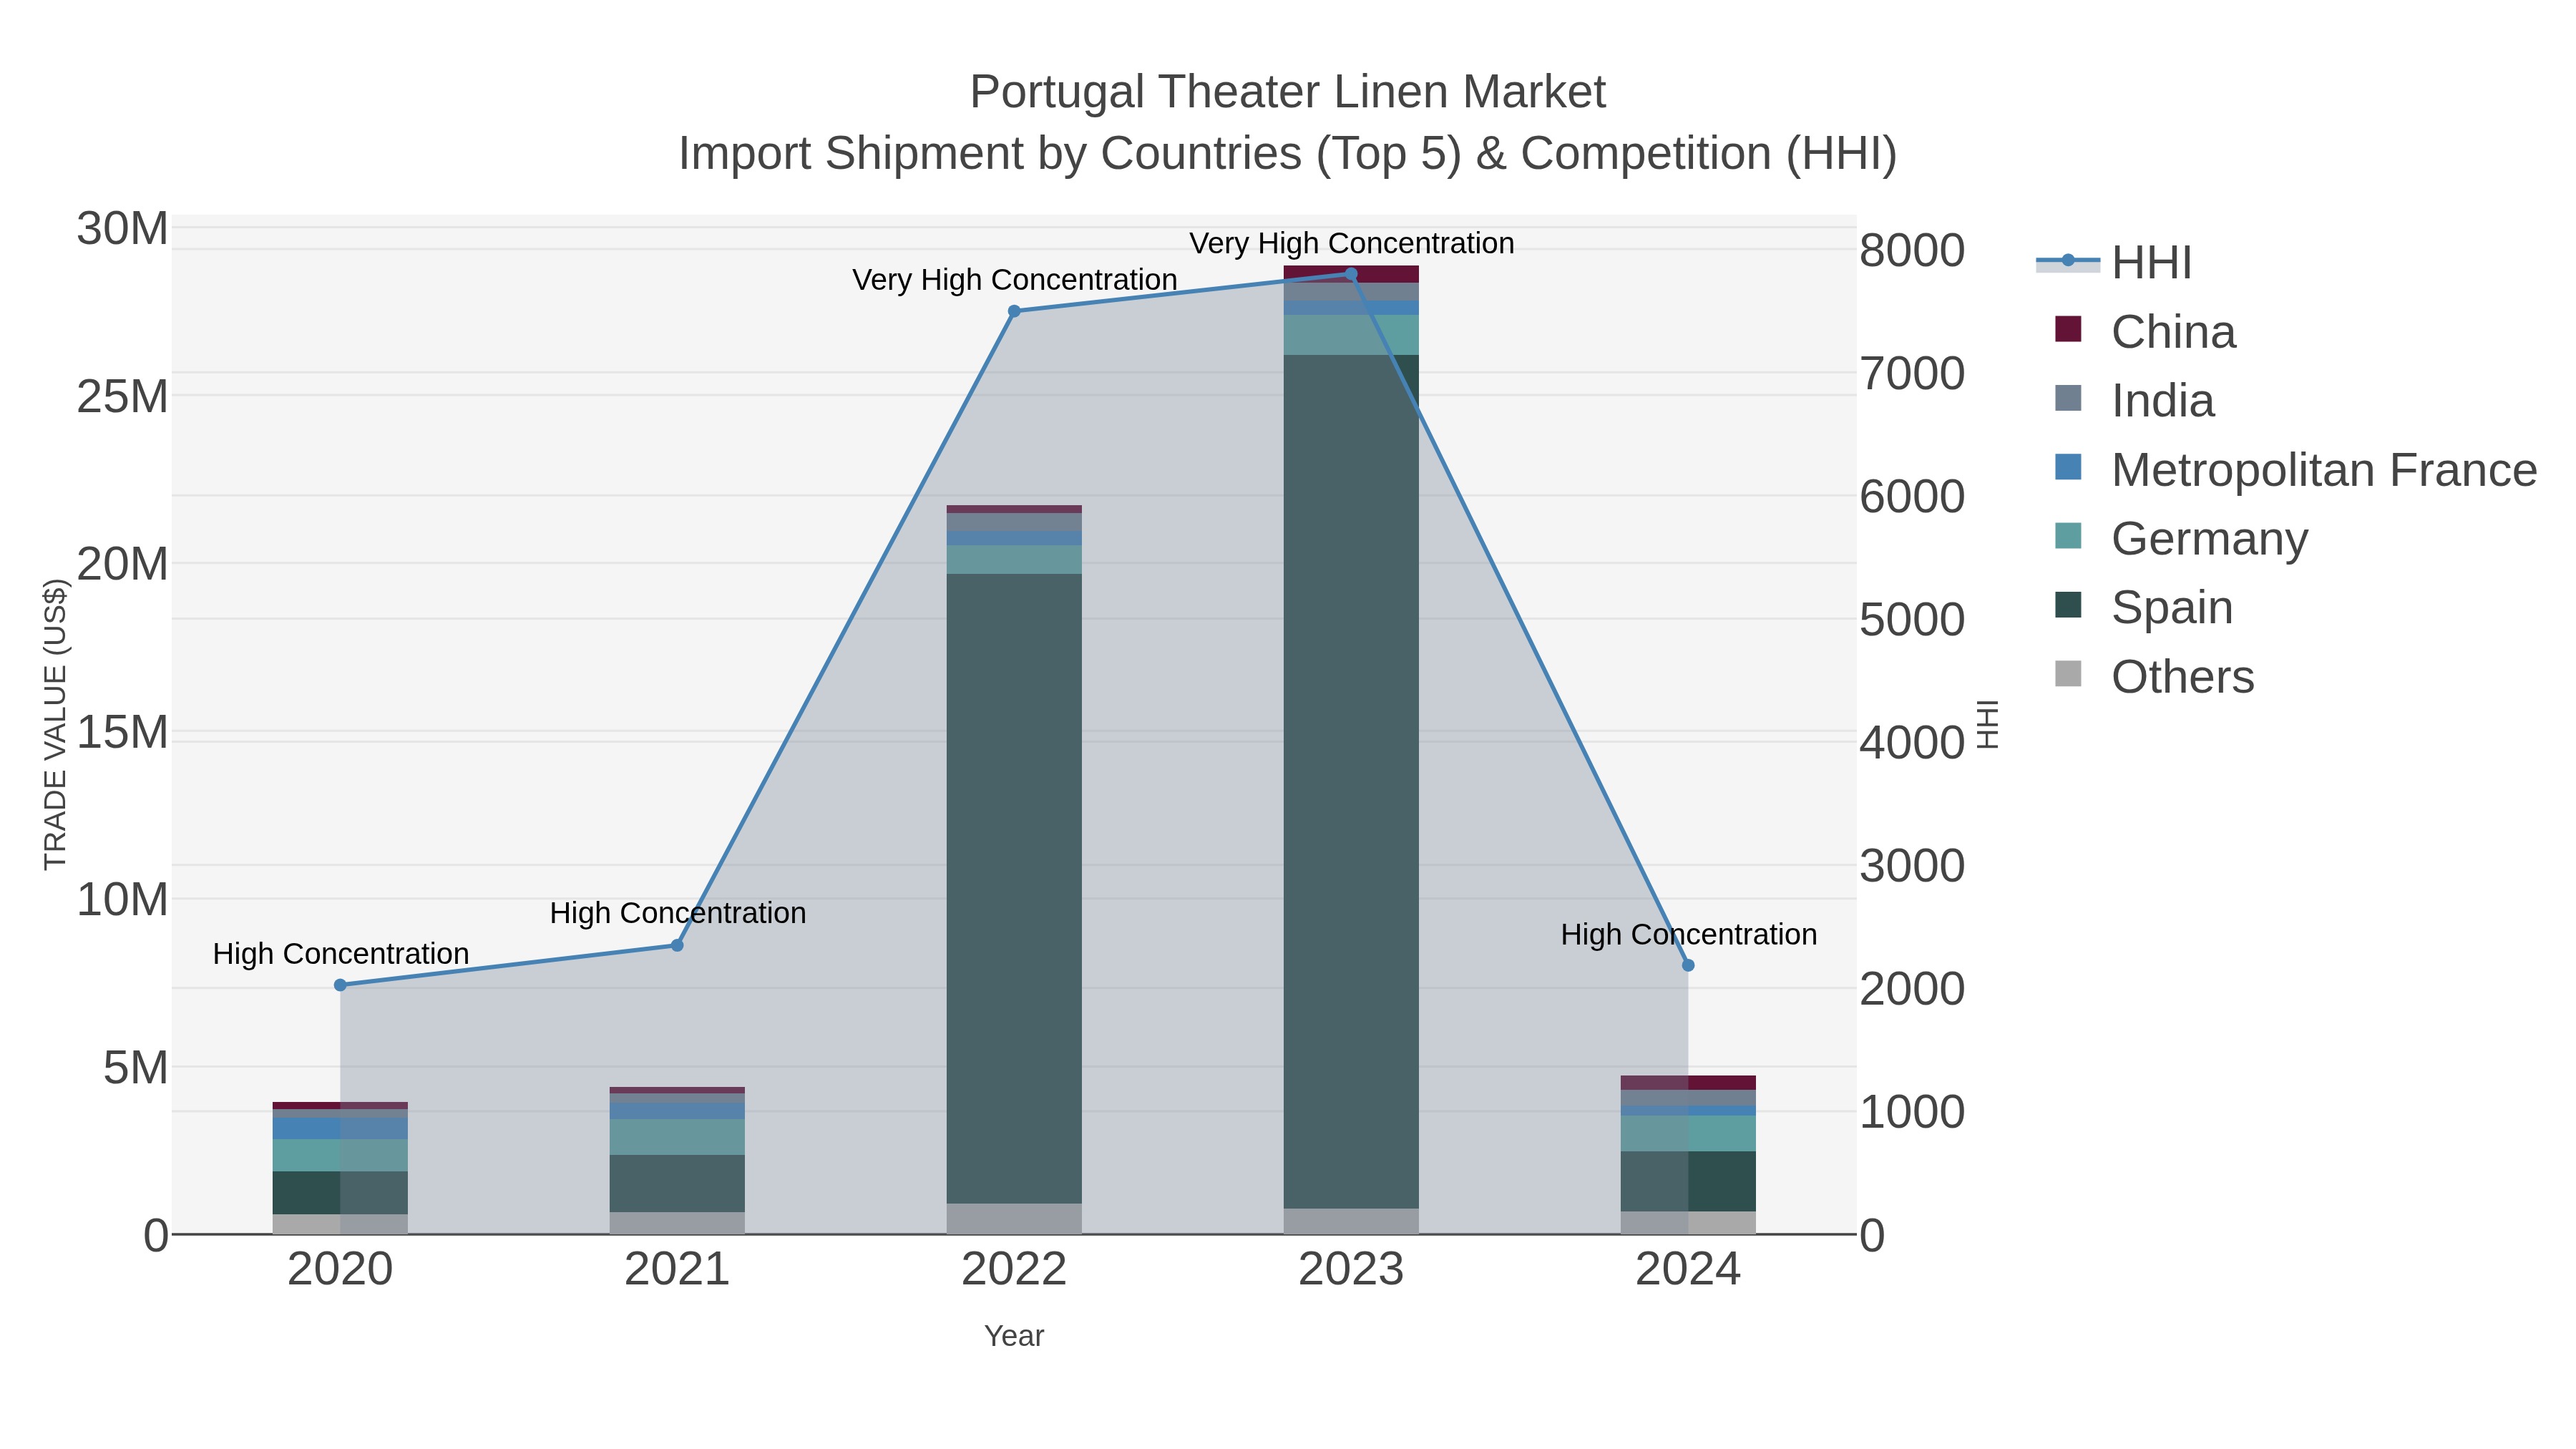
Task: Click the rotated HHI right-axis title
Action: tap(1988, 724)
